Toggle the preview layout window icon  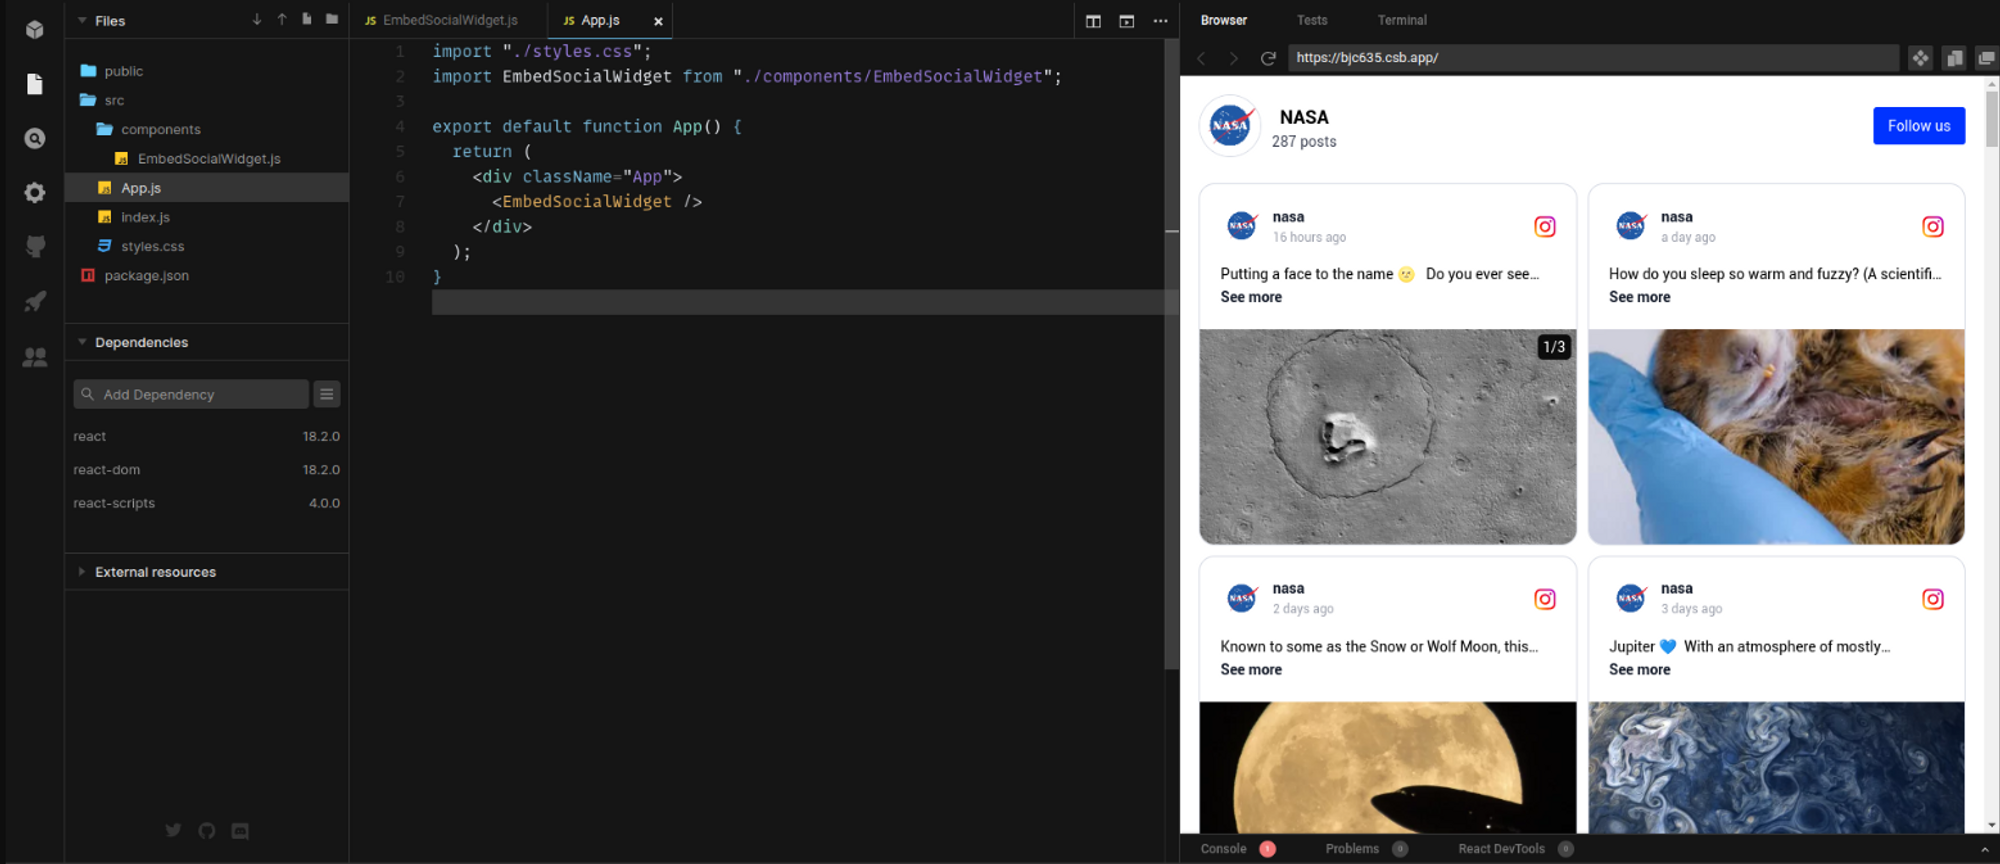tap(1127, 21)
